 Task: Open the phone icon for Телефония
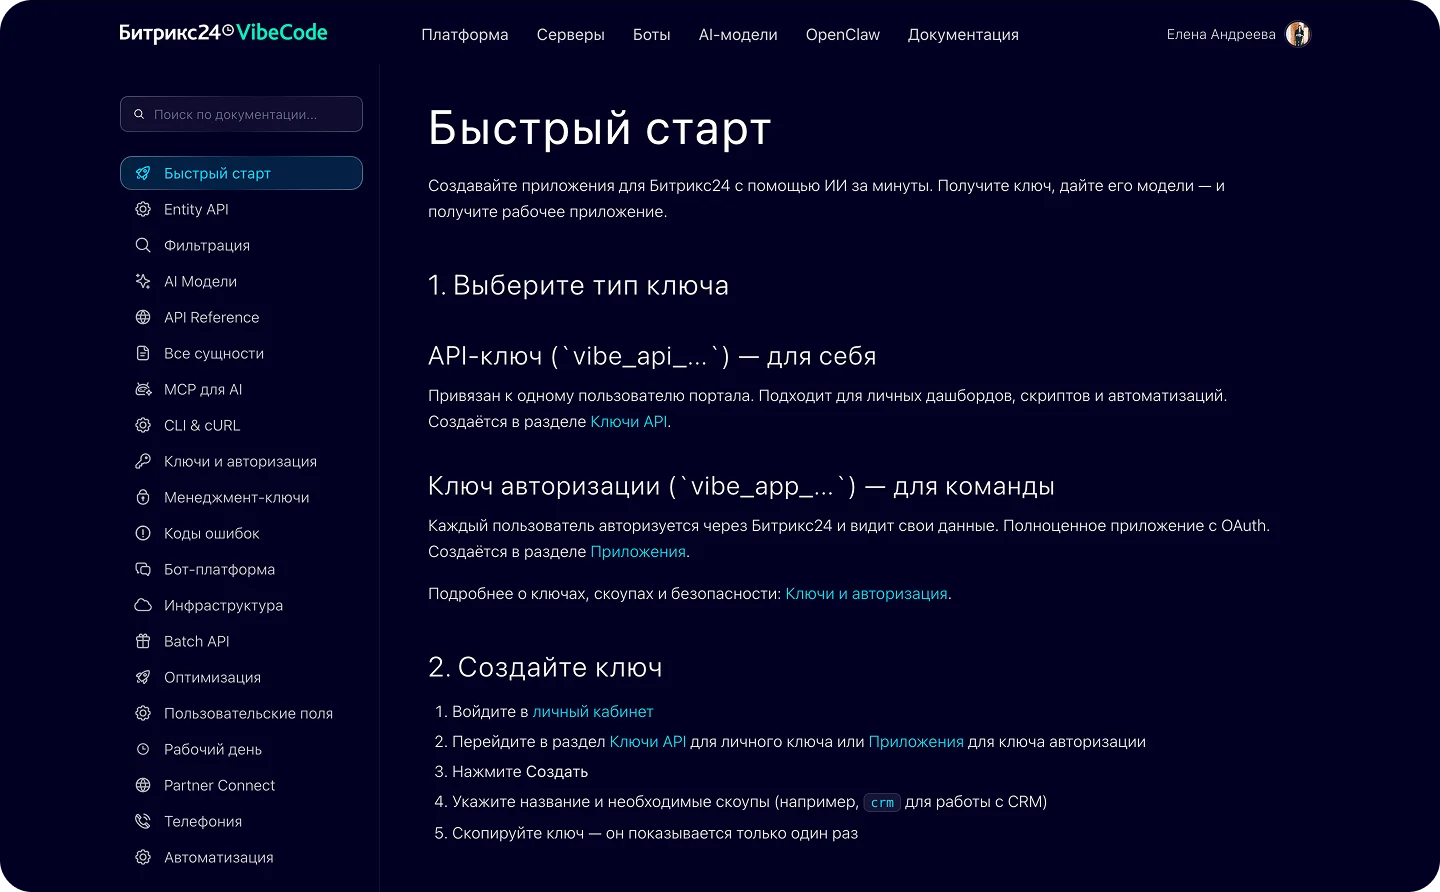click(x=143, y=821)
